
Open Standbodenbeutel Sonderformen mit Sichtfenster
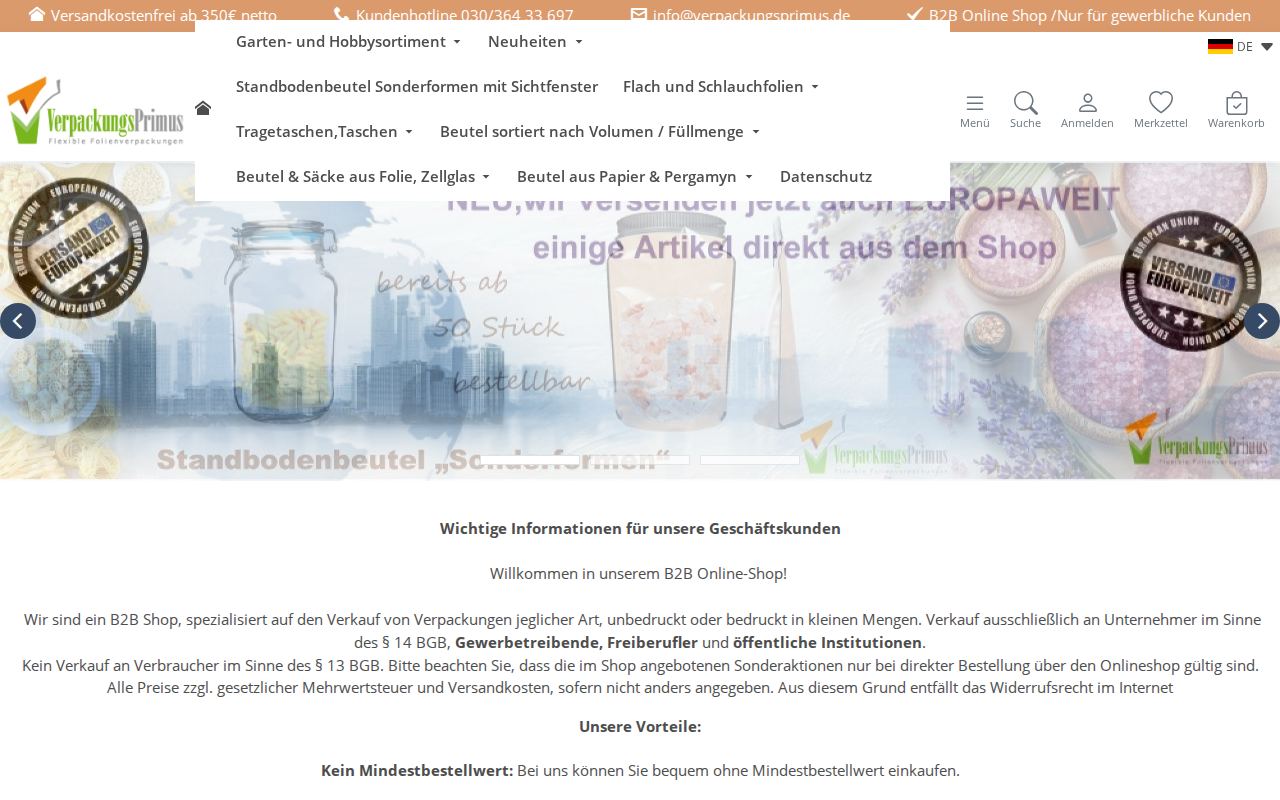coord(417,86)
